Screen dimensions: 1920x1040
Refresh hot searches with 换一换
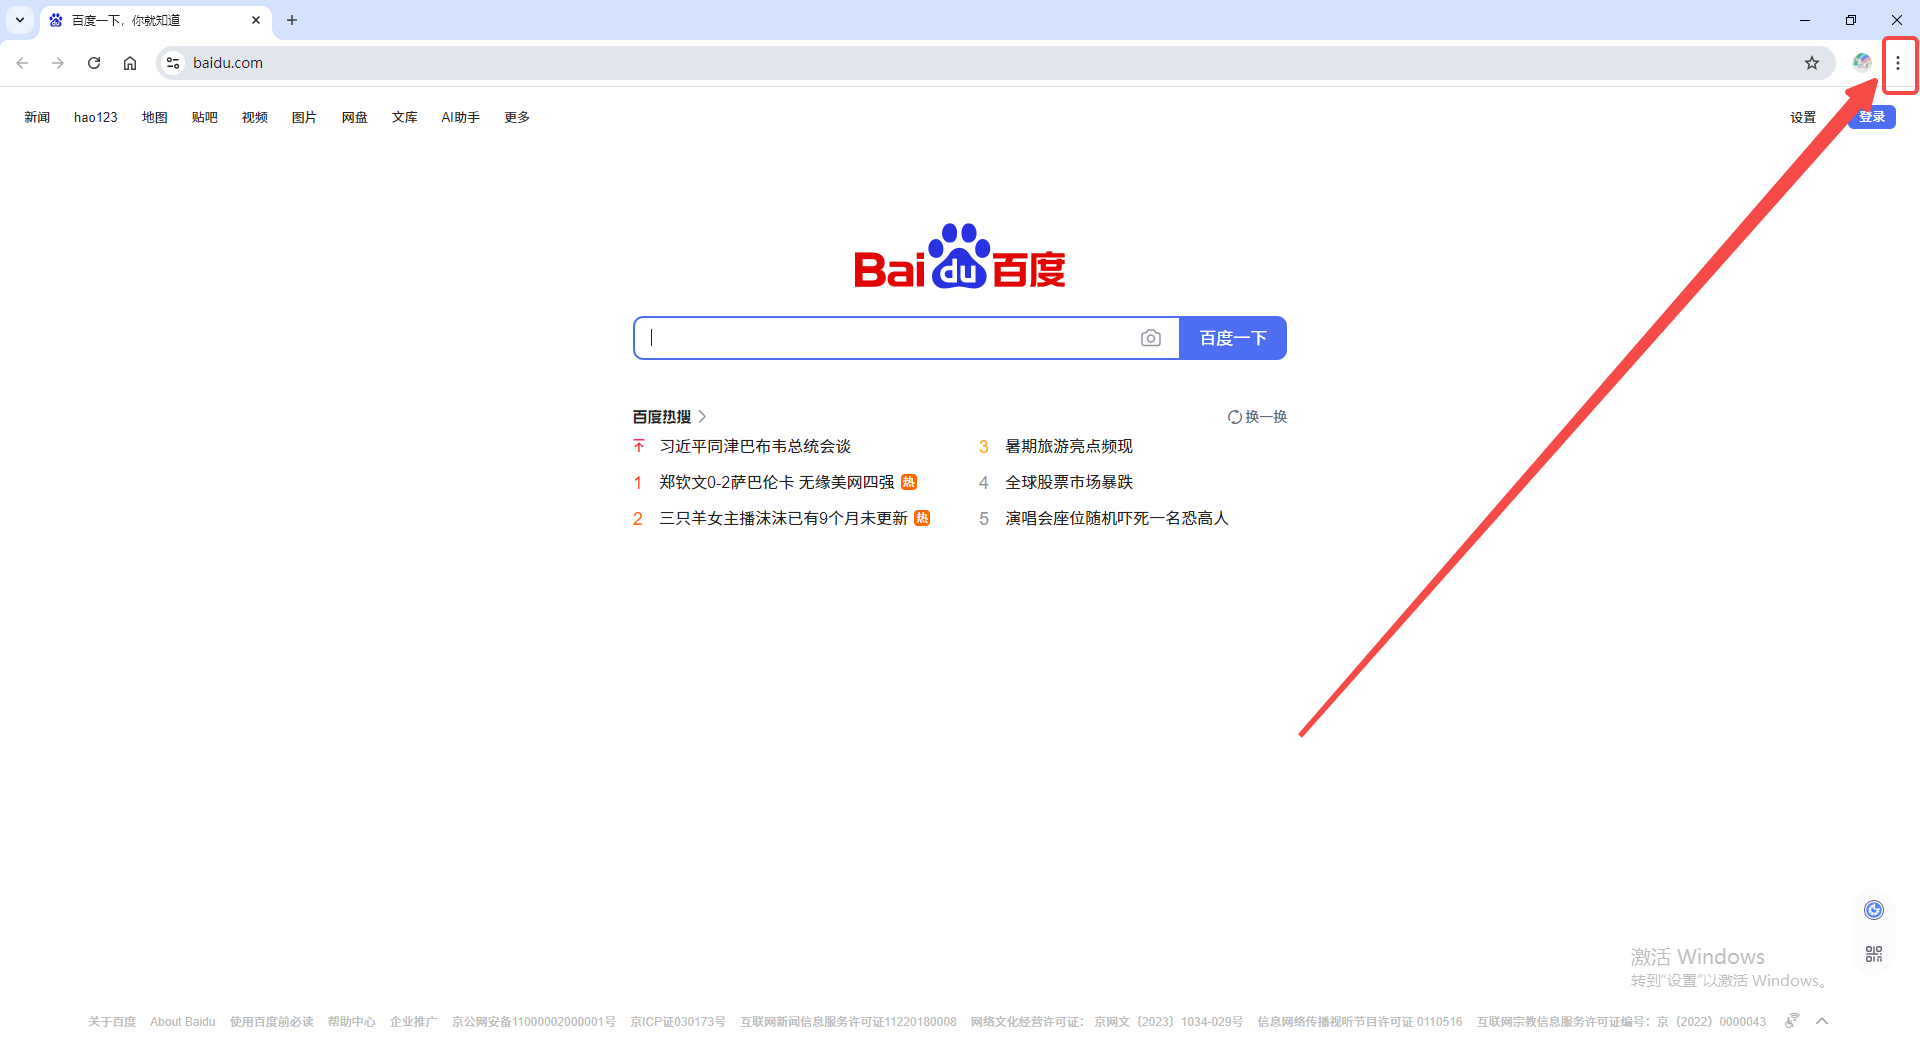[1258, 416]
